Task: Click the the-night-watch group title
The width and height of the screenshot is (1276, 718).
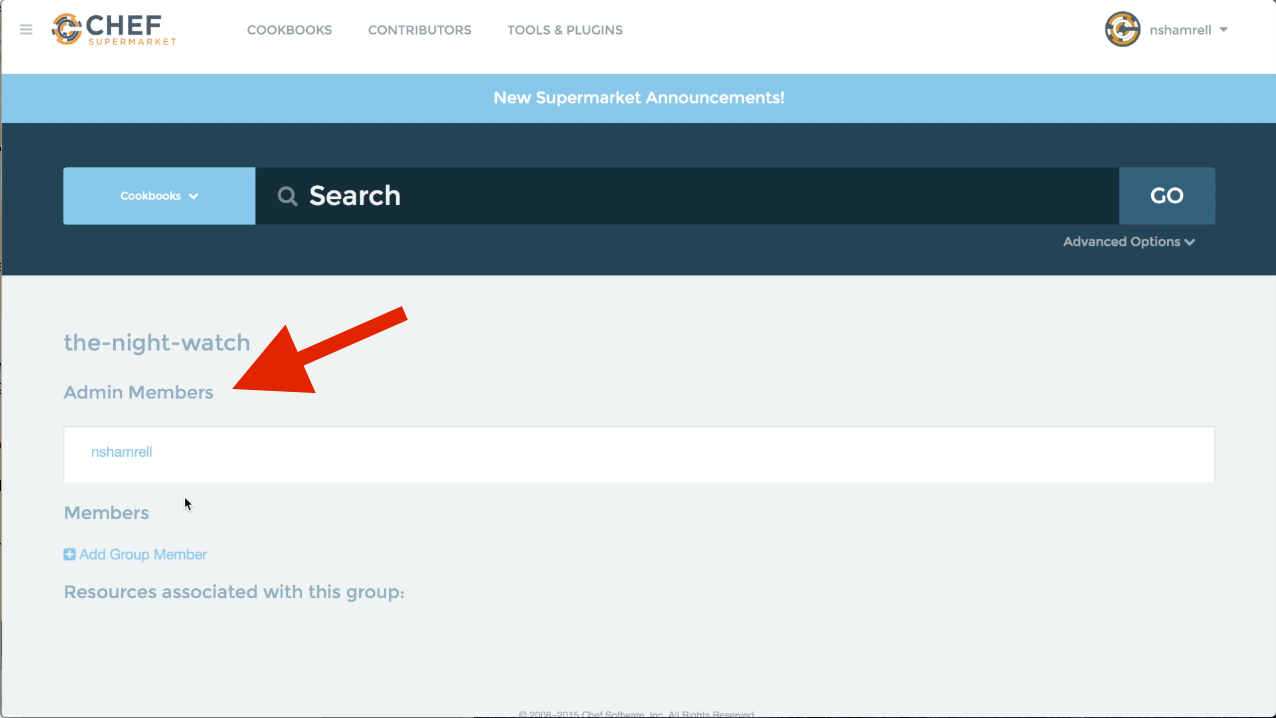Action: tap(157, 343)
